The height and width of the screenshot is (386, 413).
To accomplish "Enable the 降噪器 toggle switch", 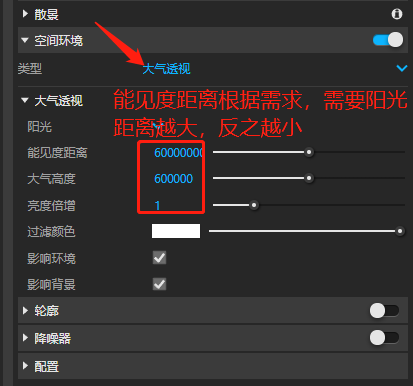I will 384,338.
